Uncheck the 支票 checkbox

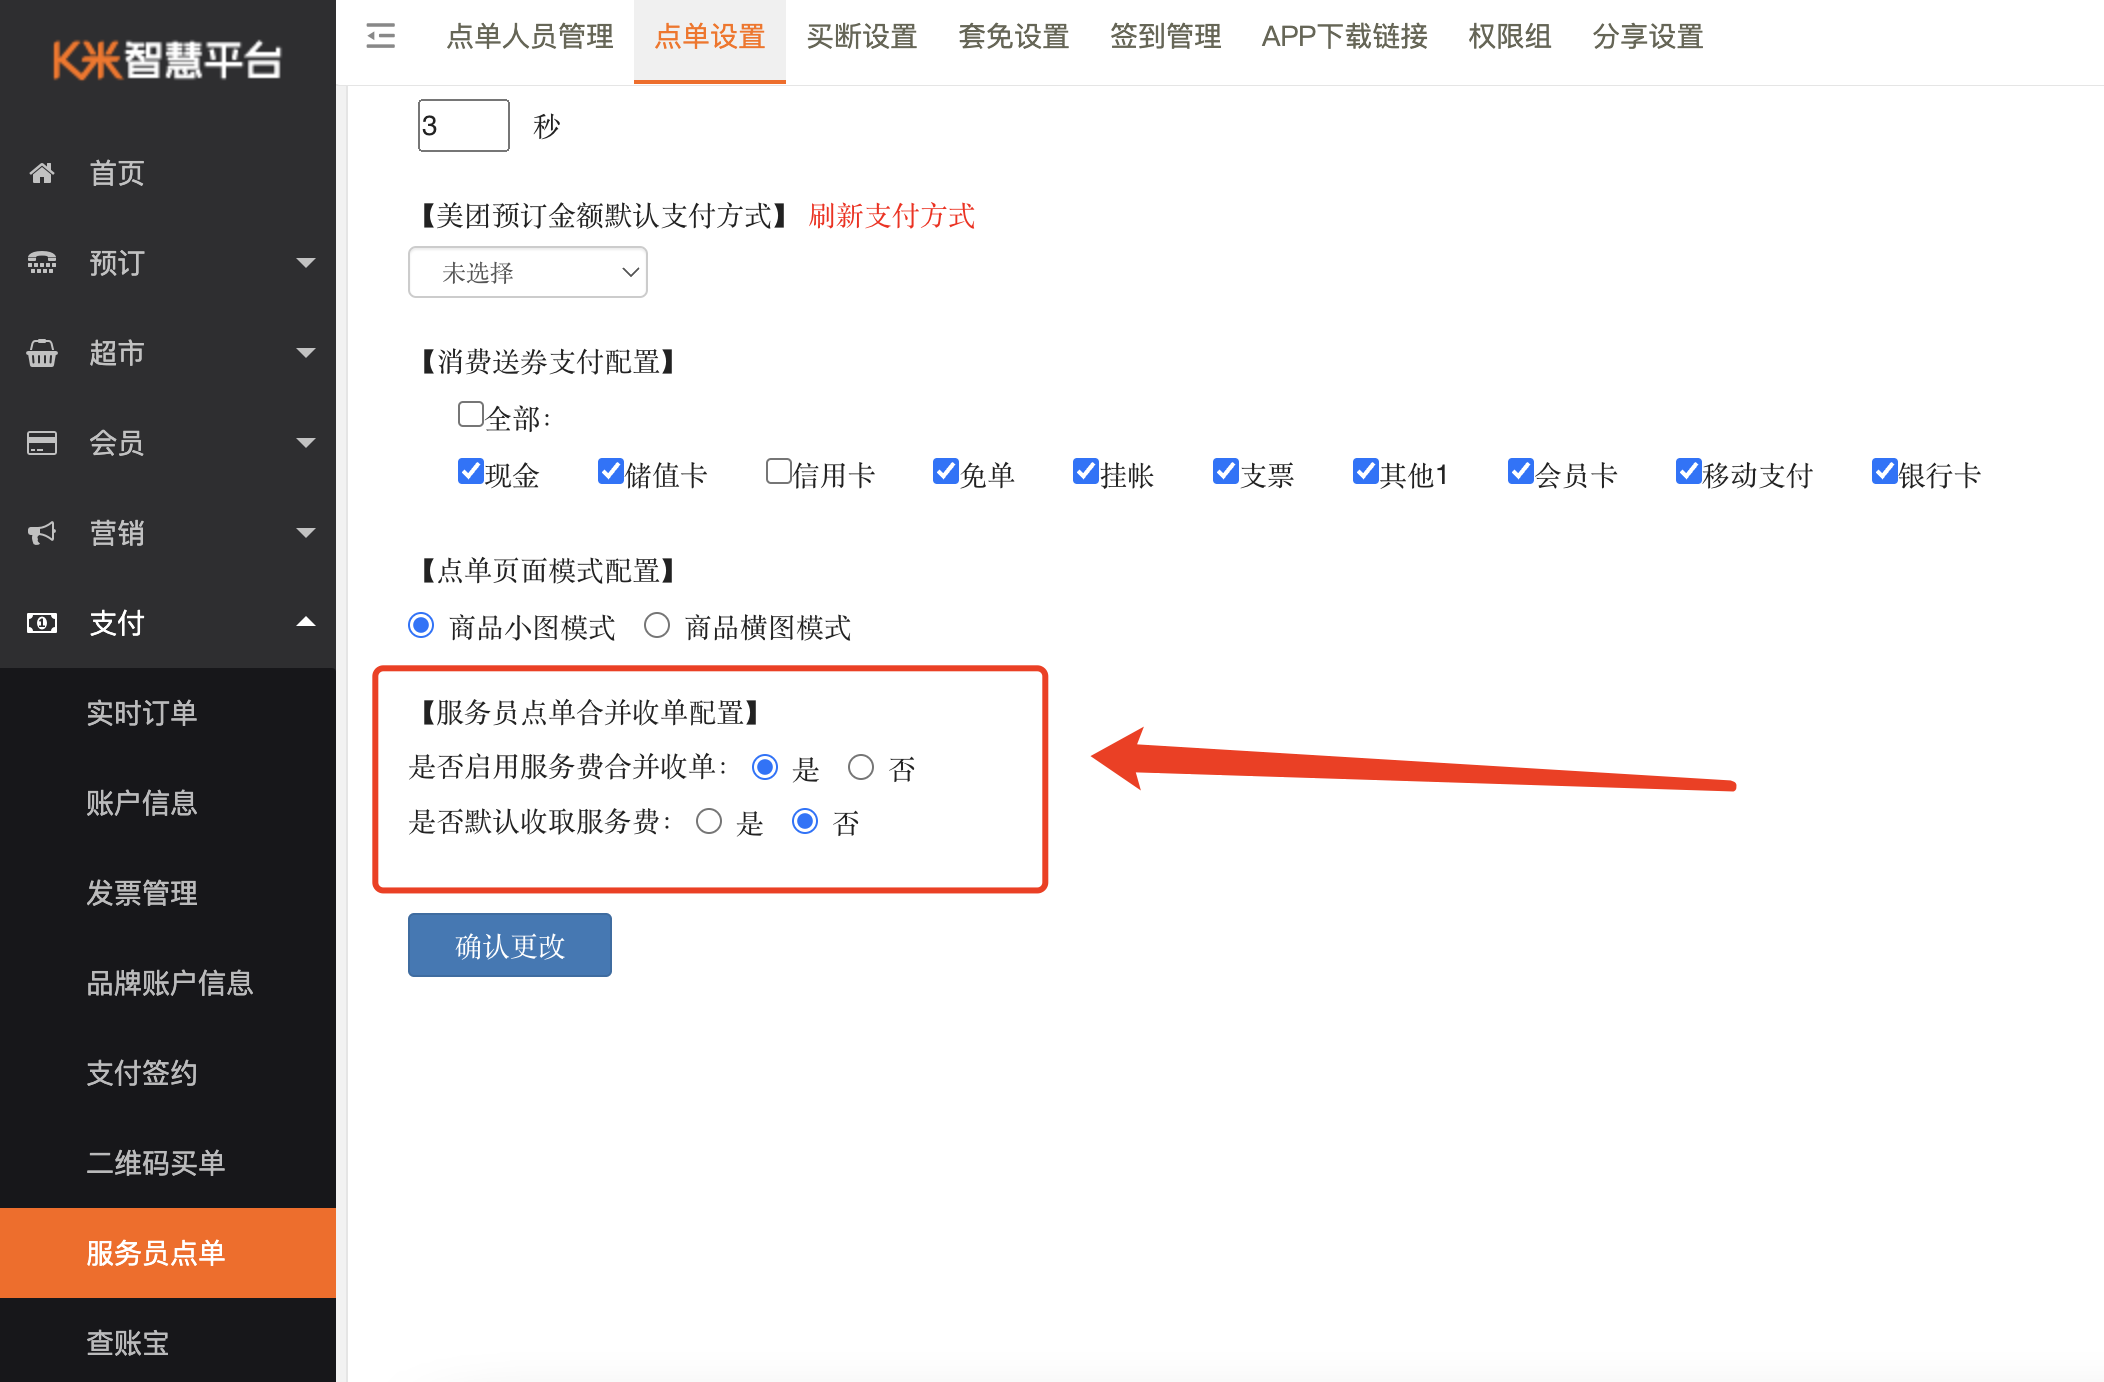pos(1225,471)
